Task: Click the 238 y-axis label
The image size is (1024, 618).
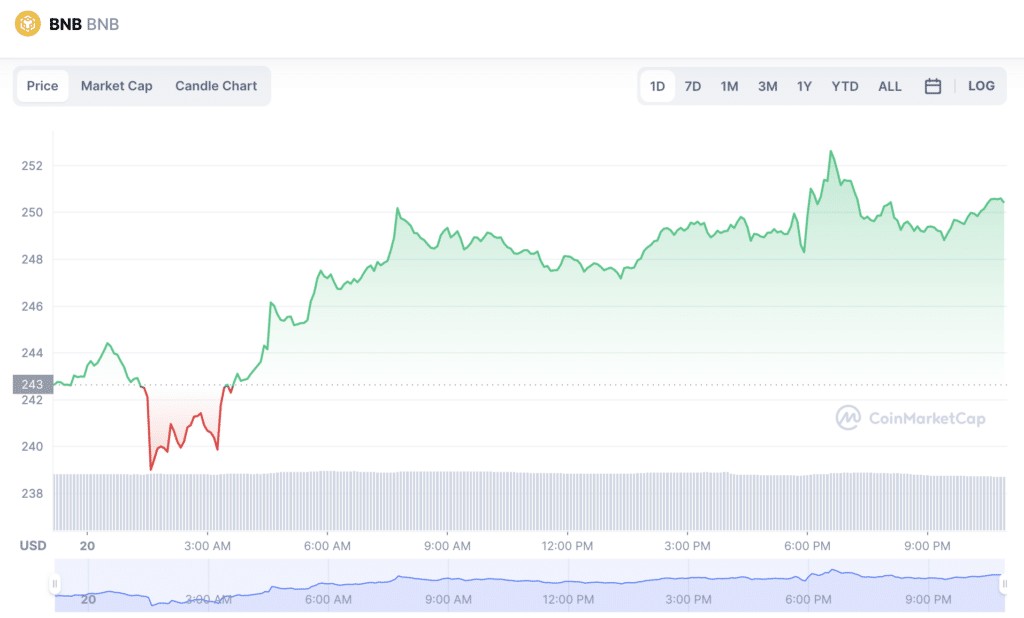Action: (32, 493)
